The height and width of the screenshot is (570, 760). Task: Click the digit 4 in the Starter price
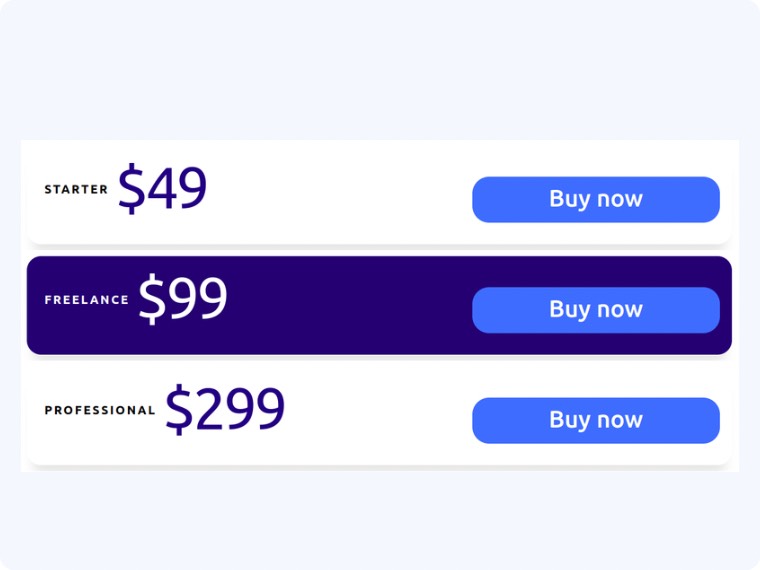[162, 189]
